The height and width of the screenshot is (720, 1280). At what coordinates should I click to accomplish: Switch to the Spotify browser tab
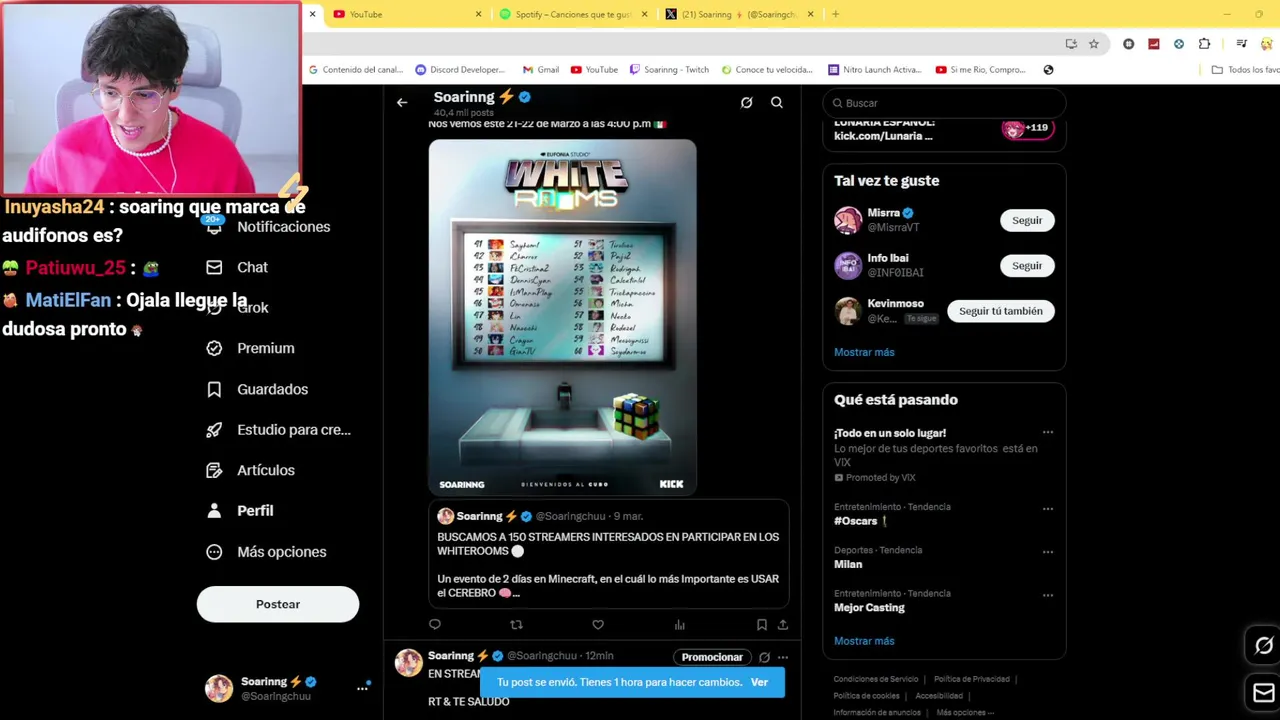coord(572,14)
